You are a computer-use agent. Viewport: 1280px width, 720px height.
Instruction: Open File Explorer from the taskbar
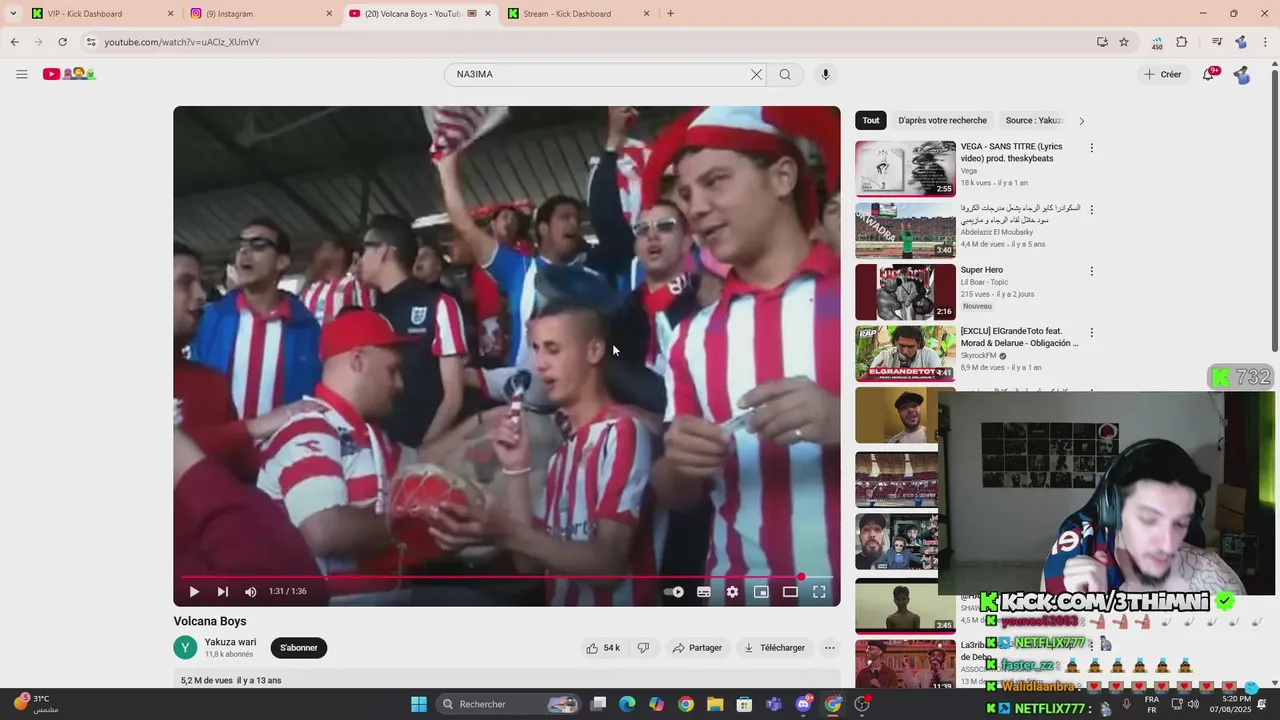(x=716, y=704)
